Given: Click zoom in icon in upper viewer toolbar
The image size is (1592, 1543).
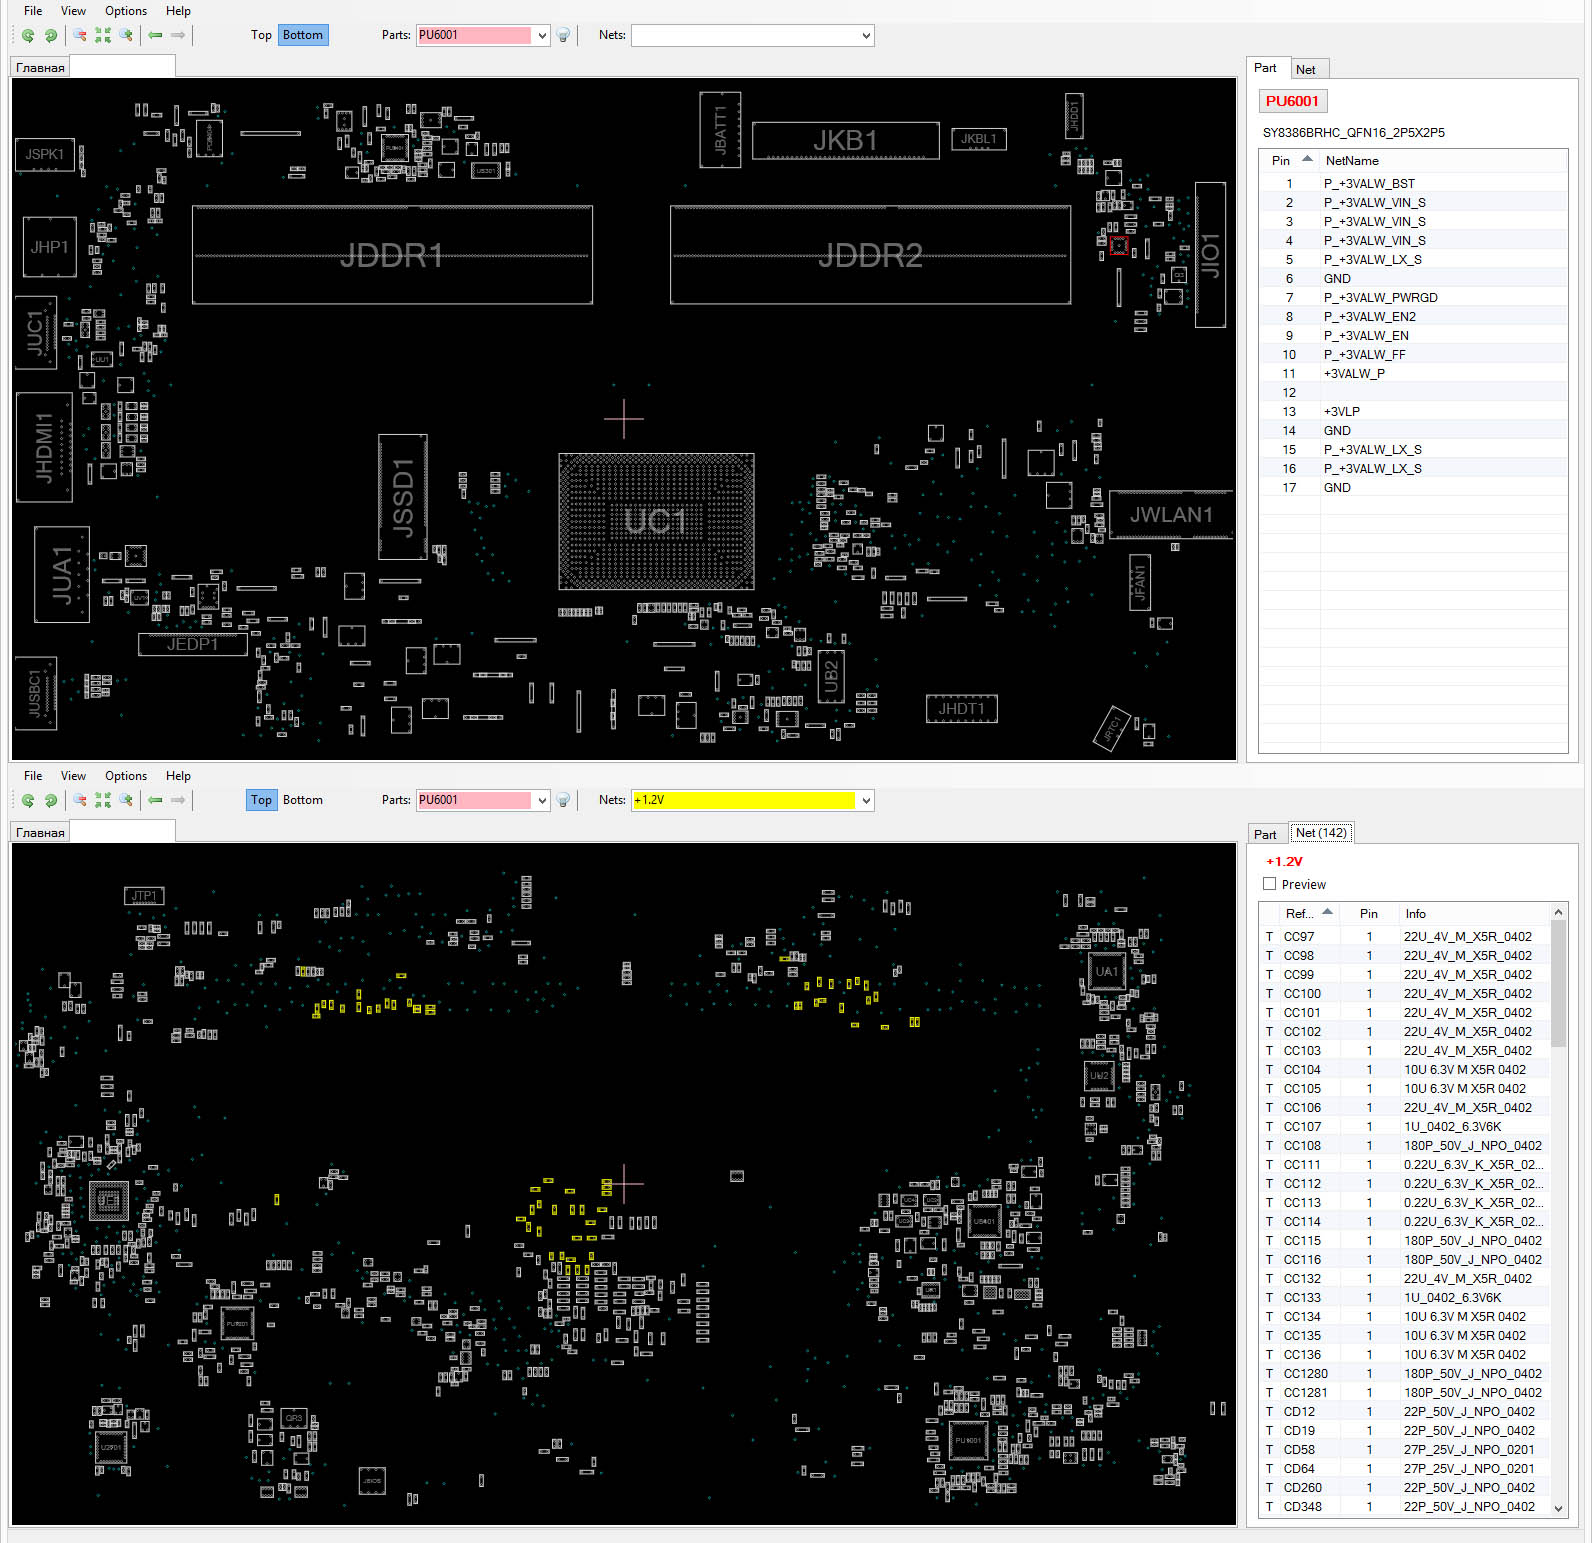Looking at the screenshot, I should 126,35.
